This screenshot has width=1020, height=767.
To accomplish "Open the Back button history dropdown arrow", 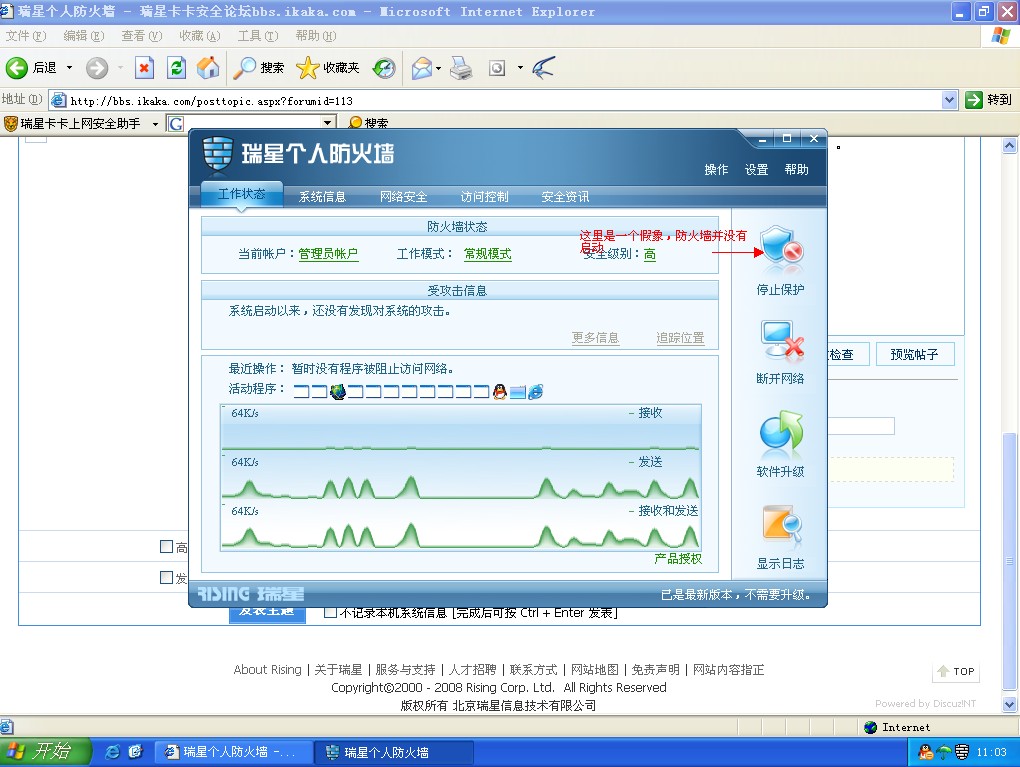I will pyautogui.click(x=69, y=68).
